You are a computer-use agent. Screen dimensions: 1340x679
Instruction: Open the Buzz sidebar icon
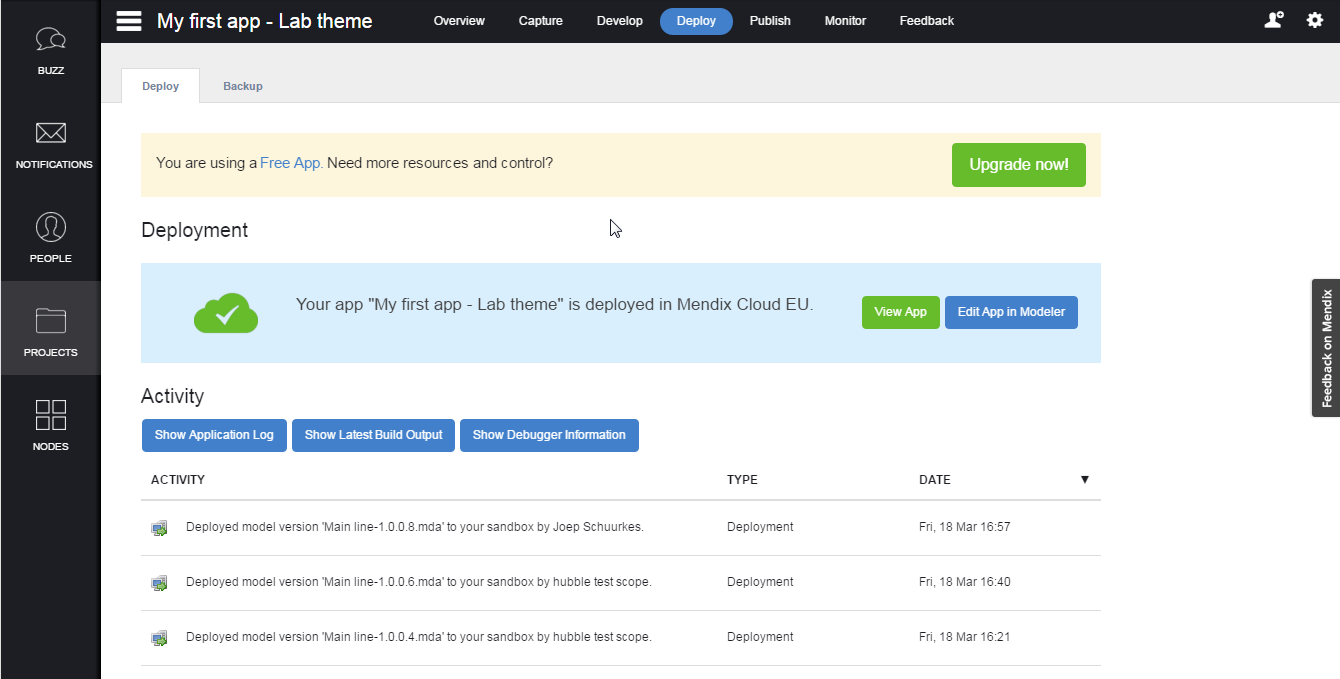(51, 40)
